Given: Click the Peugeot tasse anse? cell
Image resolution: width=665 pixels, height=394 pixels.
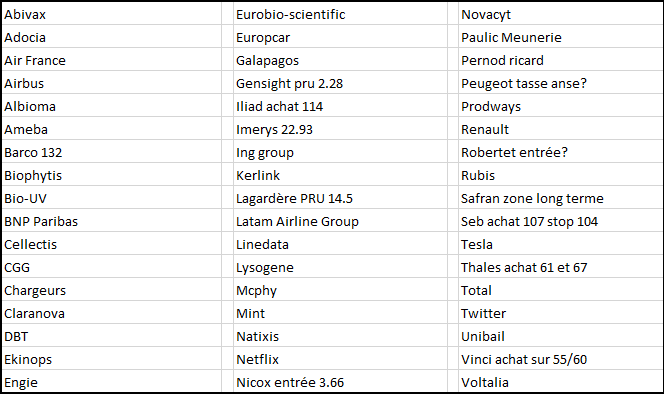Looking at the screenshot, I should [561, 83].
